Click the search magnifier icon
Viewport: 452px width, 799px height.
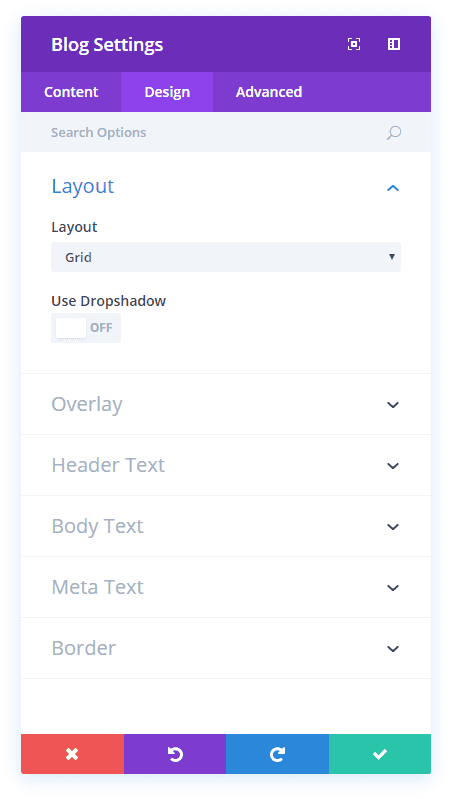tap(393, 133)
